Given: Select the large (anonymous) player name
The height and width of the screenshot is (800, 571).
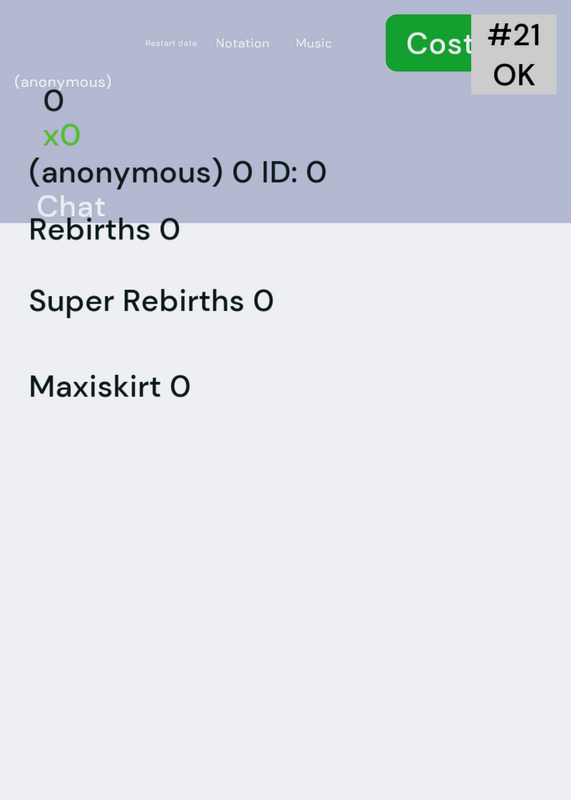Looking at the screenshot, I should [126, 172].
